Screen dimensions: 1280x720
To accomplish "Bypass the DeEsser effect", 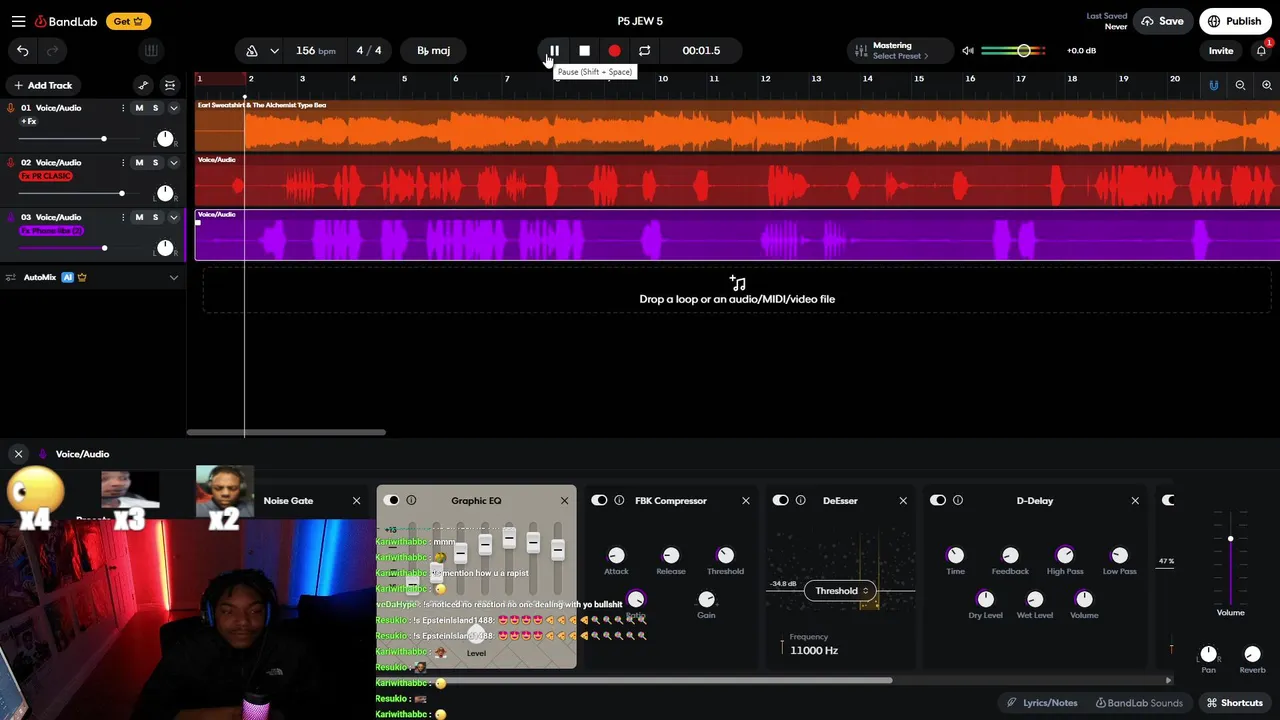I will tap(780, 501).
